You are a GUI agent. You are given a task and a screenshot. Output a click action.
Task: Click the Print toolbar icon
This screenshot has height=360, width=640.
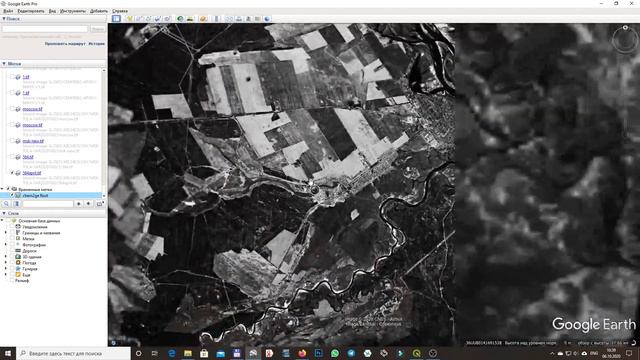point(239,18)
